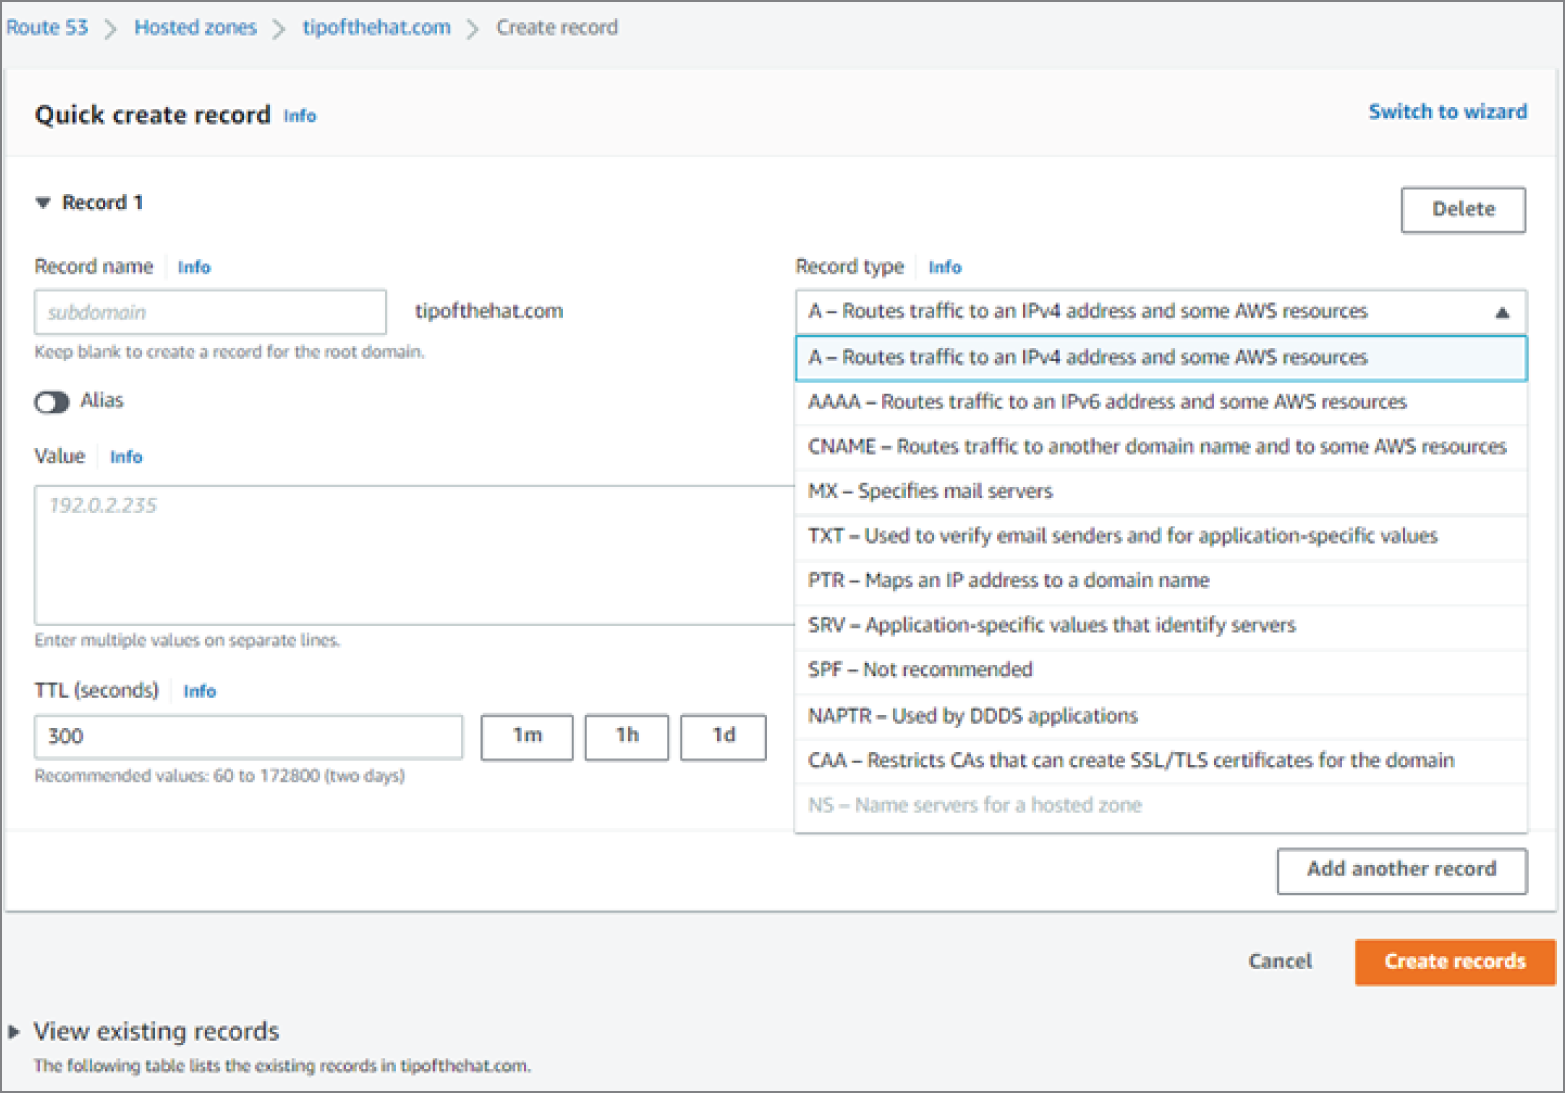Image resolution: width=1565 pixels, height=1093 pixels.
Task: Pick MX mail servers record type
Action: 1160,491
